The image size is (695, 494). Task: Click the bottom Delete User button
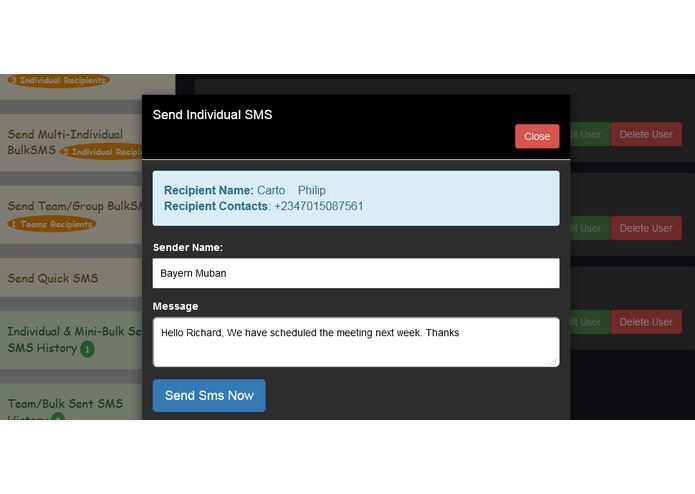tap(646, 322)
